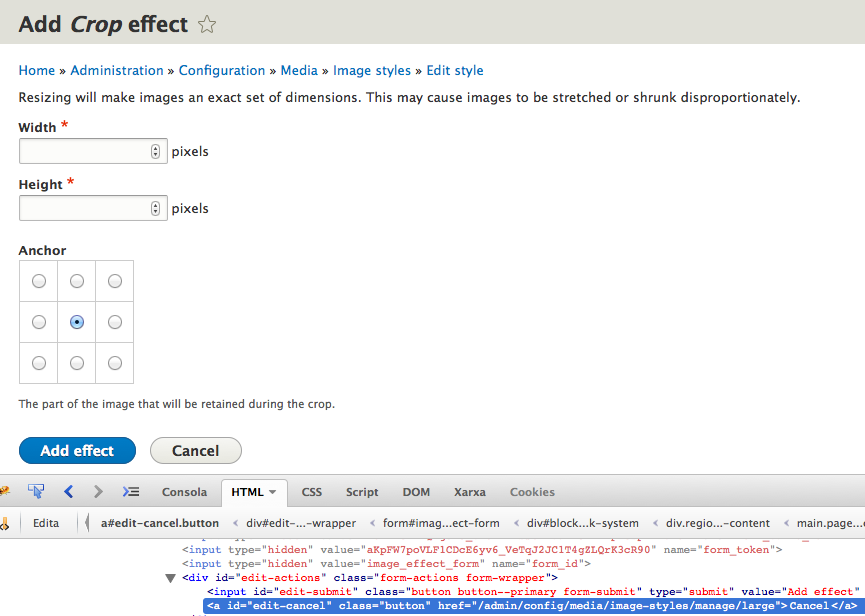Select the top-left anchor radio button
The image size is (865, 616).
(39, 281)
